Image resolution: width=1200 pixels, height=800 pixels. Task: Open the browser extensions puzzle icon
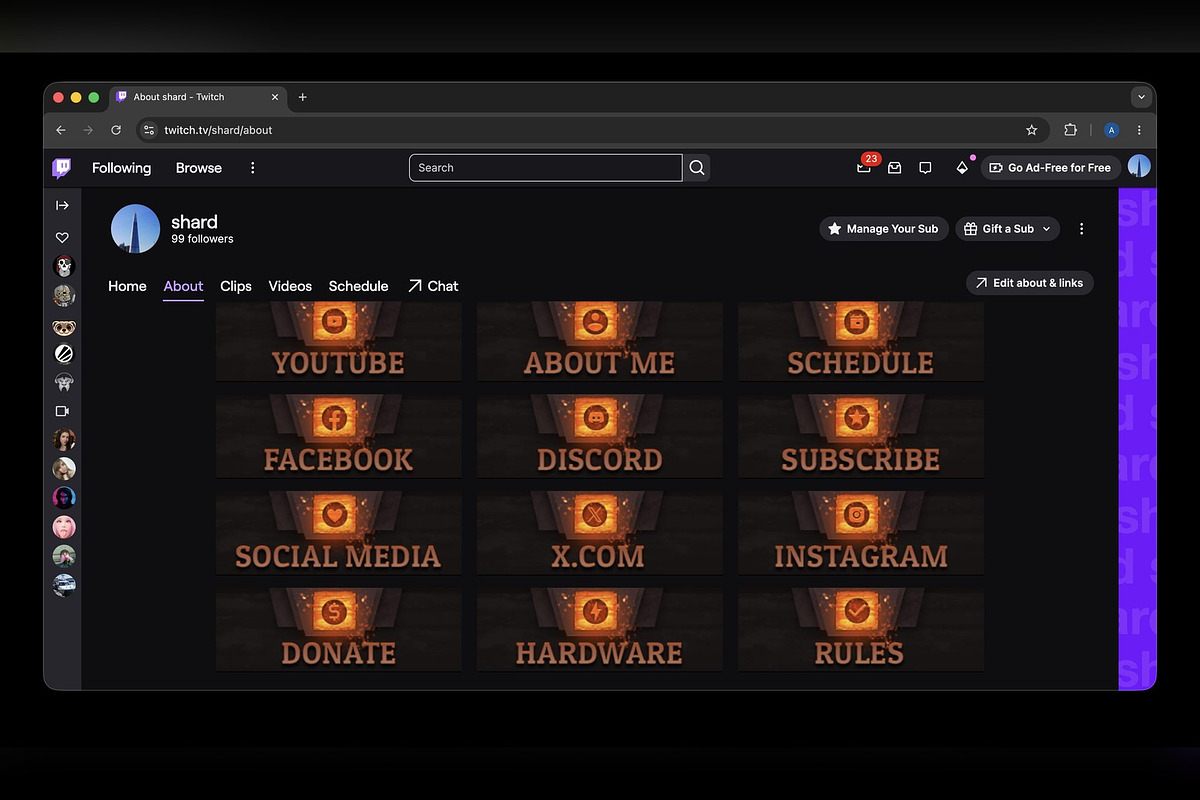1070,130
